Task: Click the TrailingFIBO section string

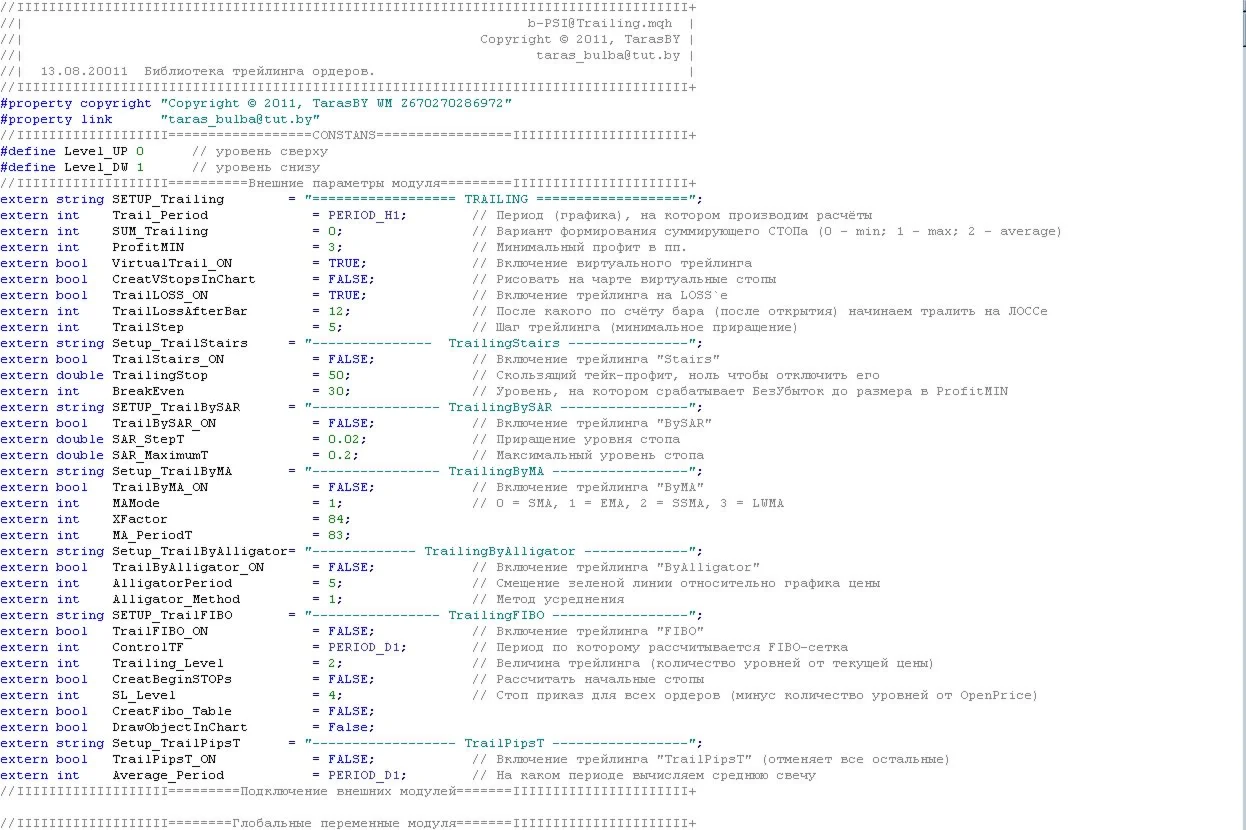Action: tap(500, 615)
